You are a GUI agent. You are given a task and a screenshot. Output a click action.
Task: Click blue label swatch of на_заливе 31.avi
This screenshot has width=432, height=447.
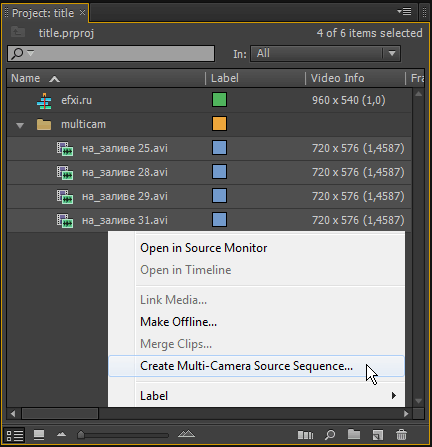tap(219, 220)
